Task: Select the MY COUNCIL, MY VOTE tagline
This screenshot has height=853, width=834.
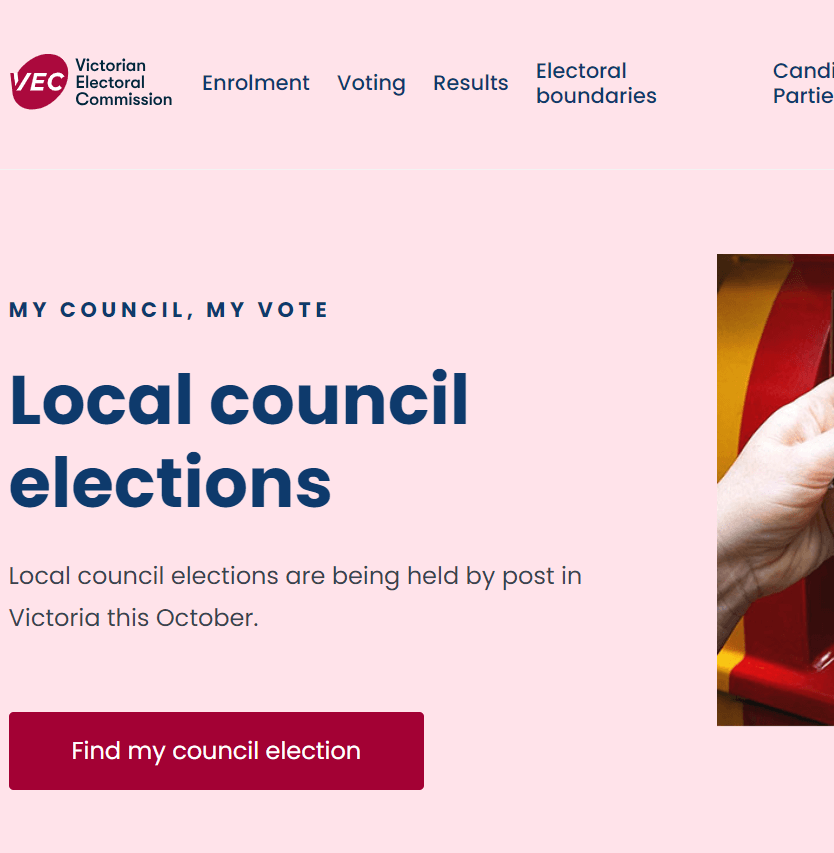Action: pos(167,309)
